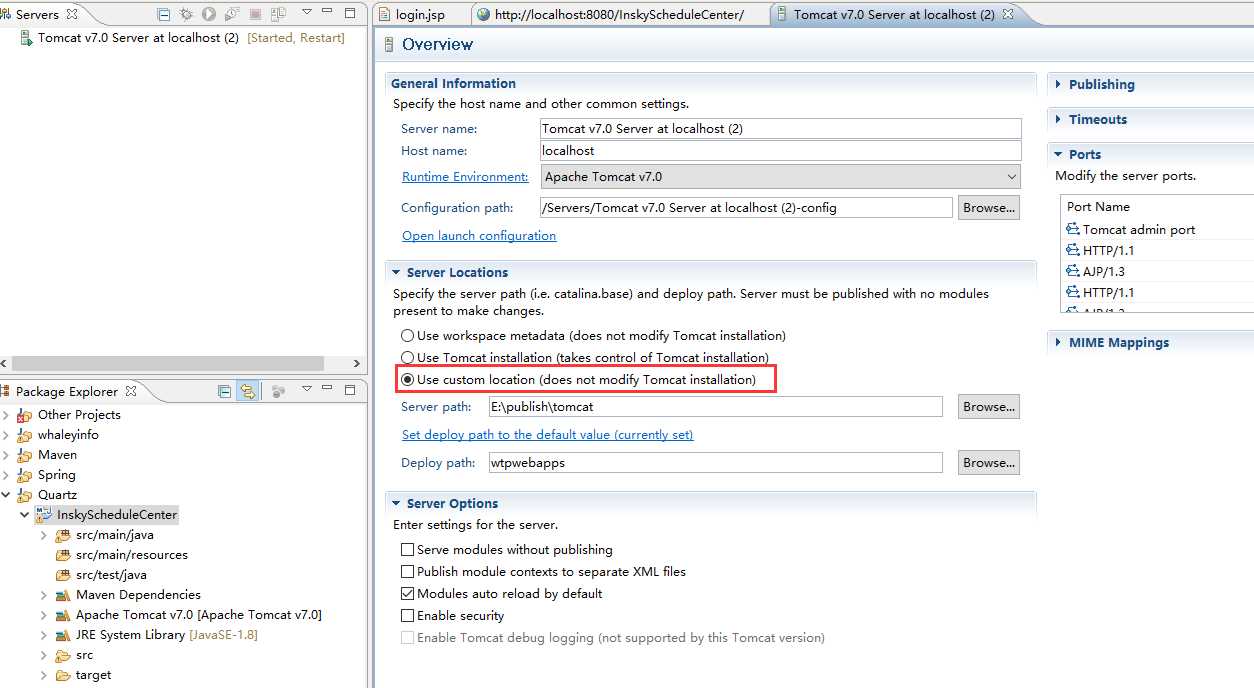The width and height of the screenshot is (1254, 688).
Task: Select Apache Tomcat v7.0 library in tree
Action: click(198, 615)
